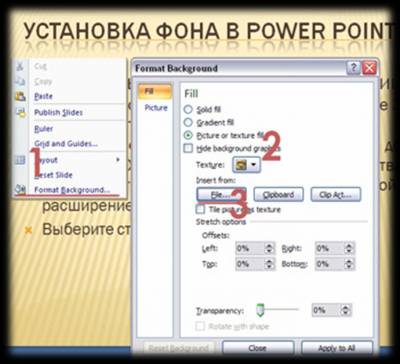Select the Solid fill radio button
The image size is (400, 364).
pos(189,109)
